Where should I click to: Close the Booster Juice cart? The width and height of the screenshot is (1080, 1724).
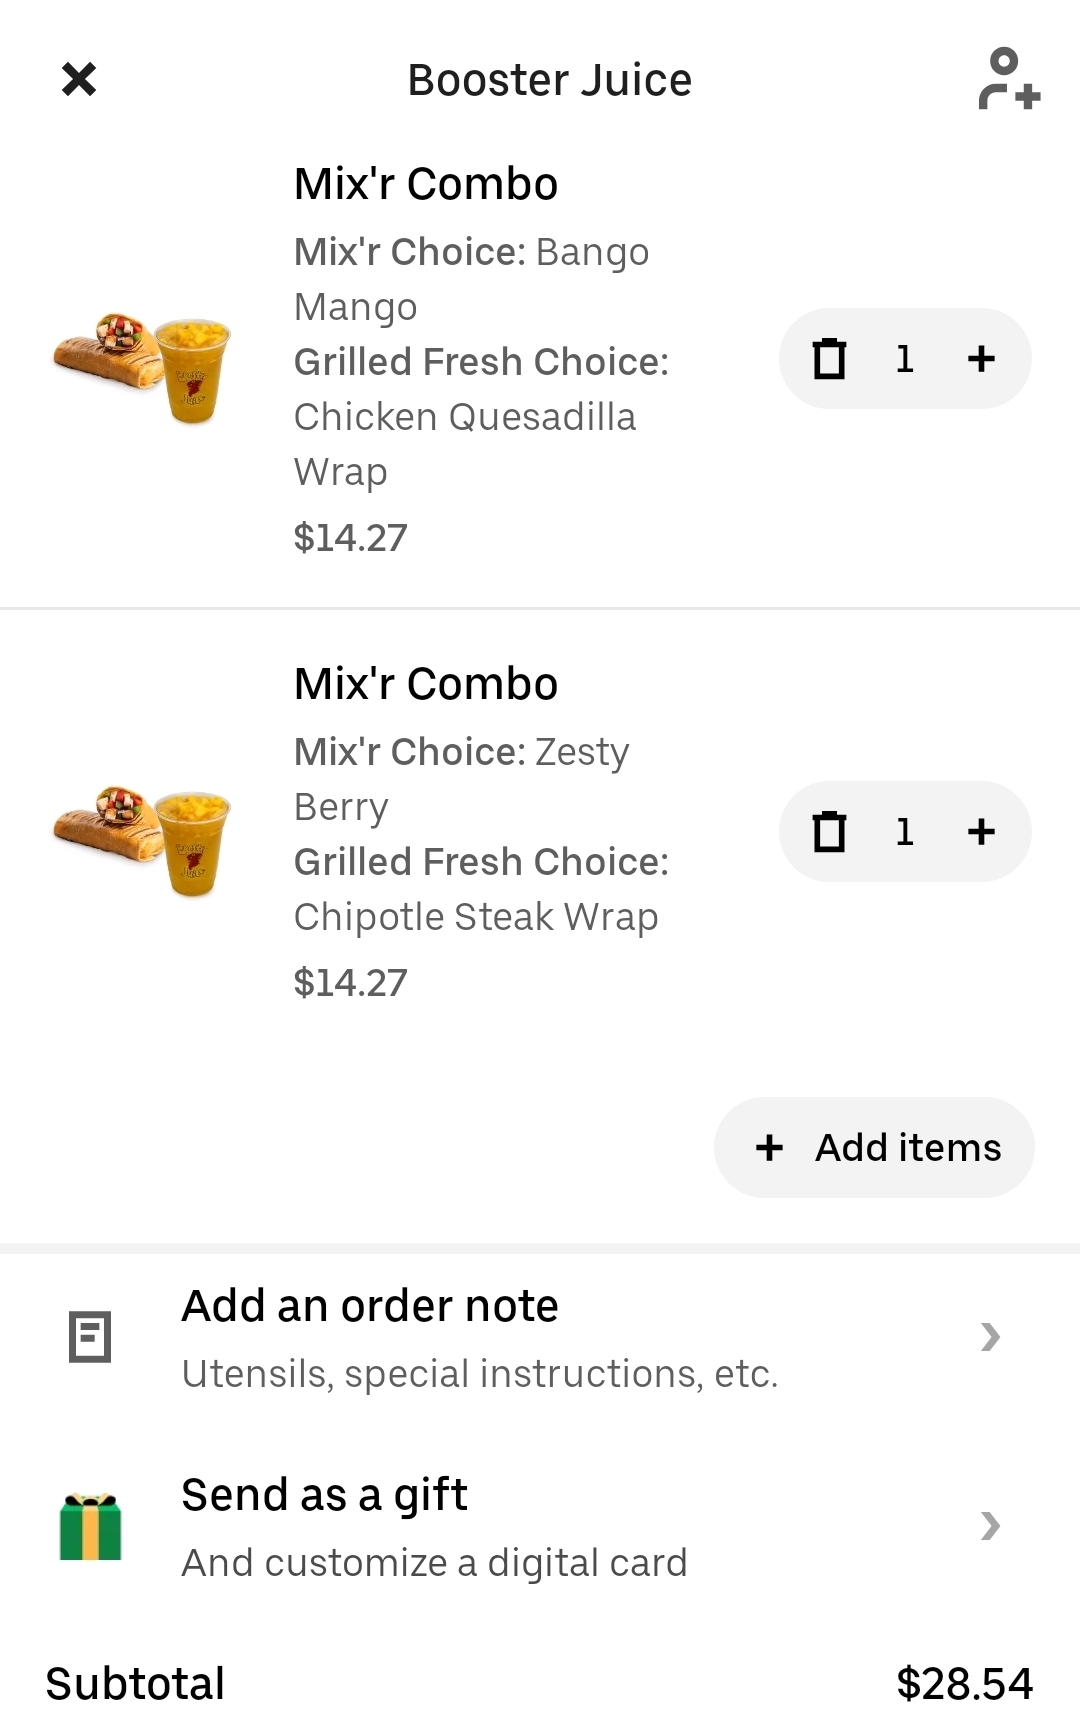[79, 79]
